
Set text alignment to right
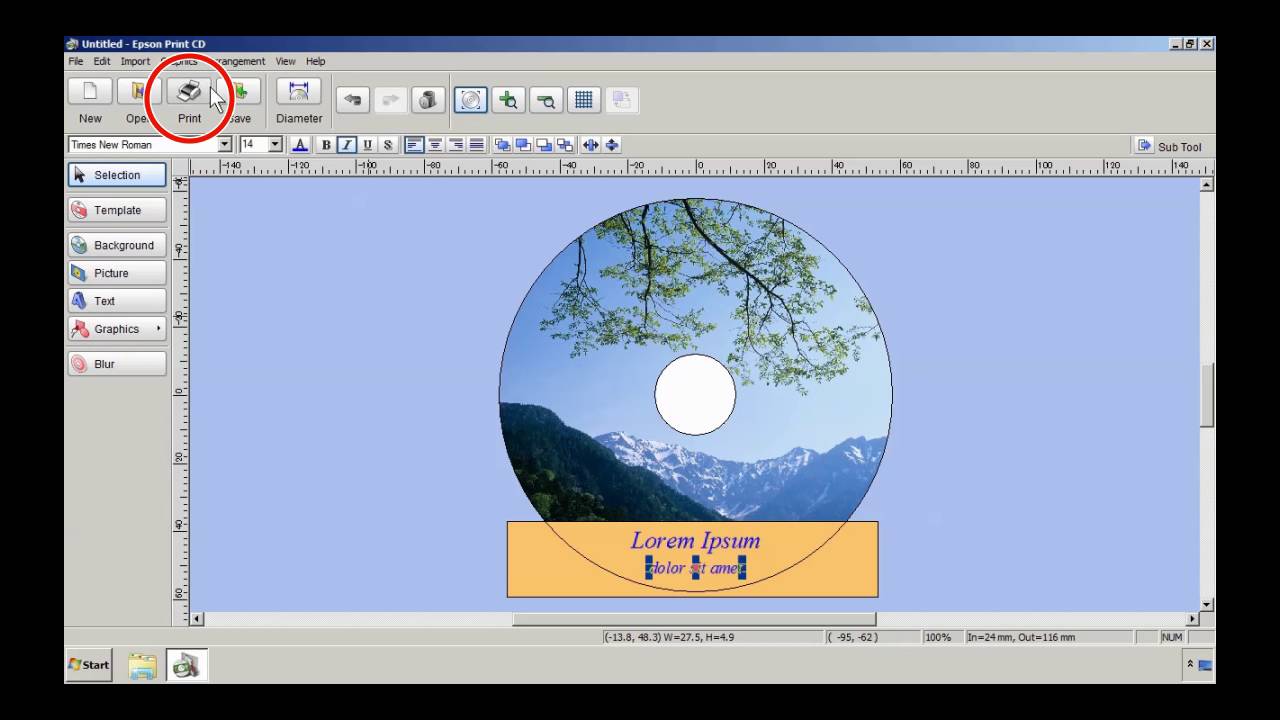click(x=456, y=145)
